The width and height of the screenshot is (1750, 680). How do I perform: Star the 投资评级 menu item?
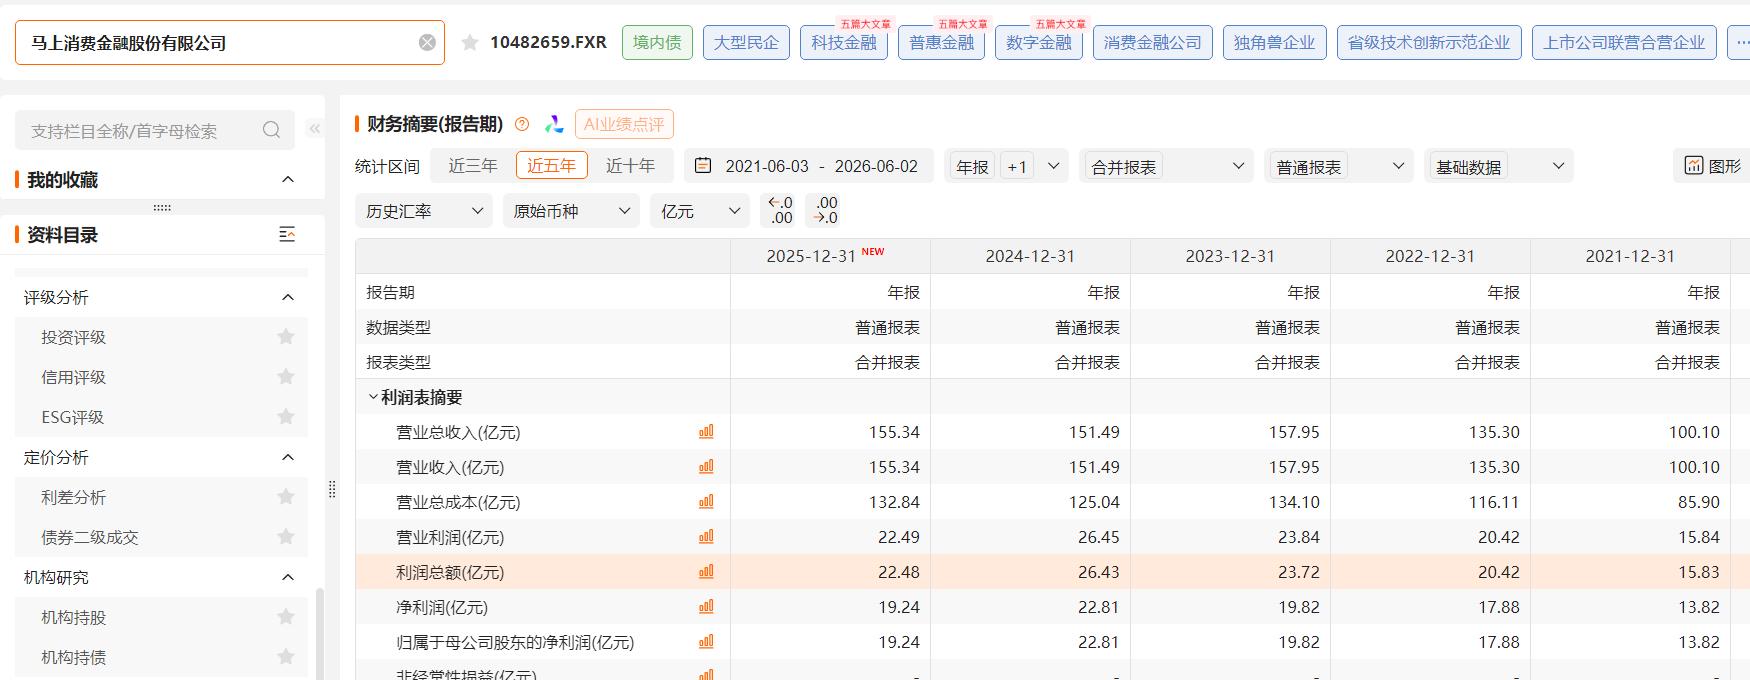click(286, 337)
